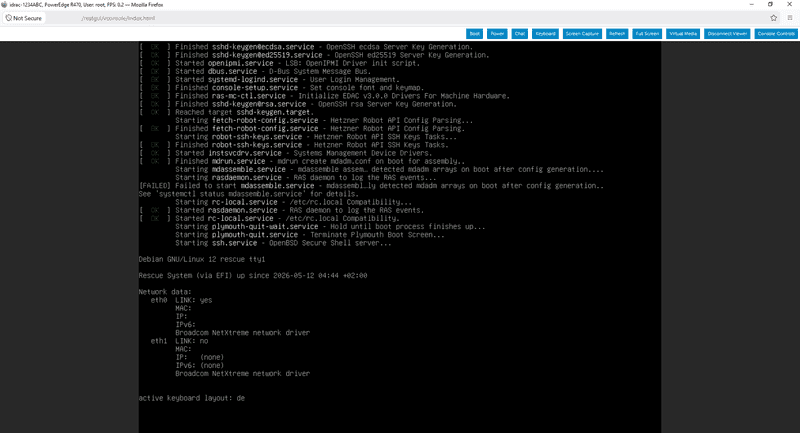This screenshot has height=433, width=800.
Task: Click 'Rescue System (via EFI)' line
Action: (x=253, y=275)
